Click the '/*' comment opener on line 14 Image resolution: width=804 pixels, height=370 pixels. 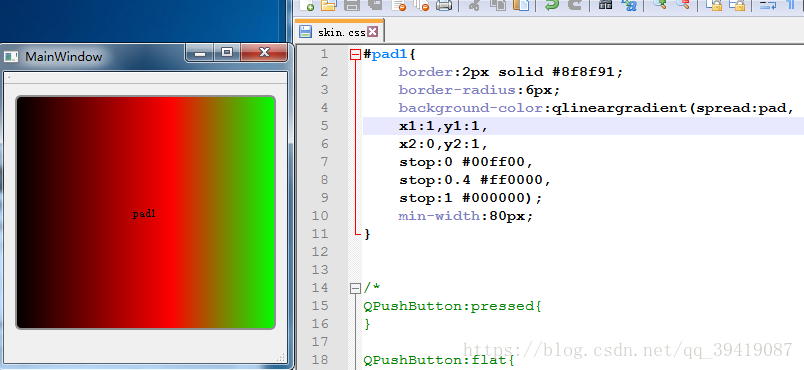[x=372, y=288]
